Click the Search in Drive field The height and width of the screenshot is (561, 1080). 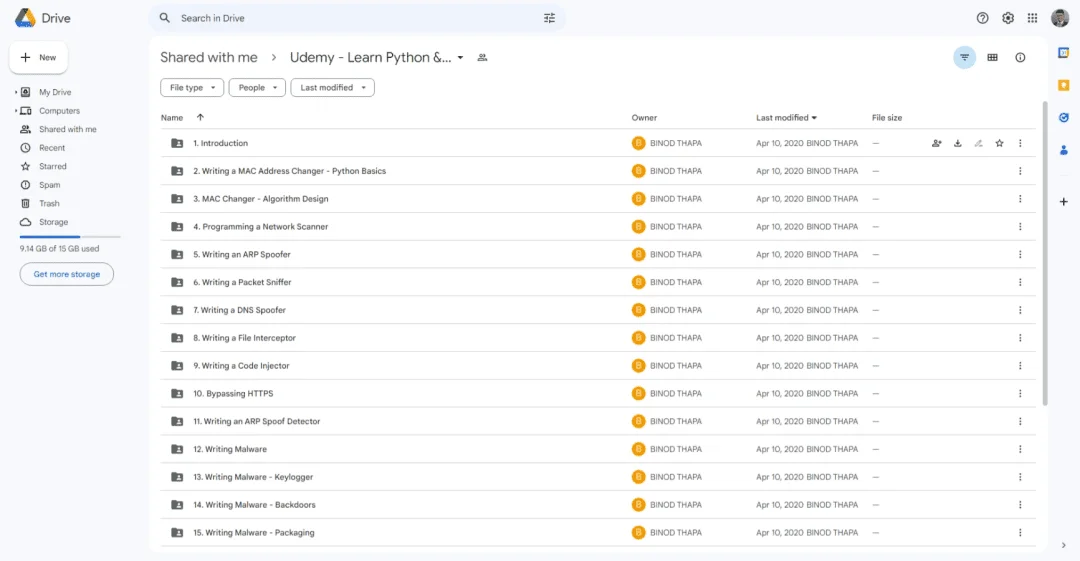(x=357, y=18)
